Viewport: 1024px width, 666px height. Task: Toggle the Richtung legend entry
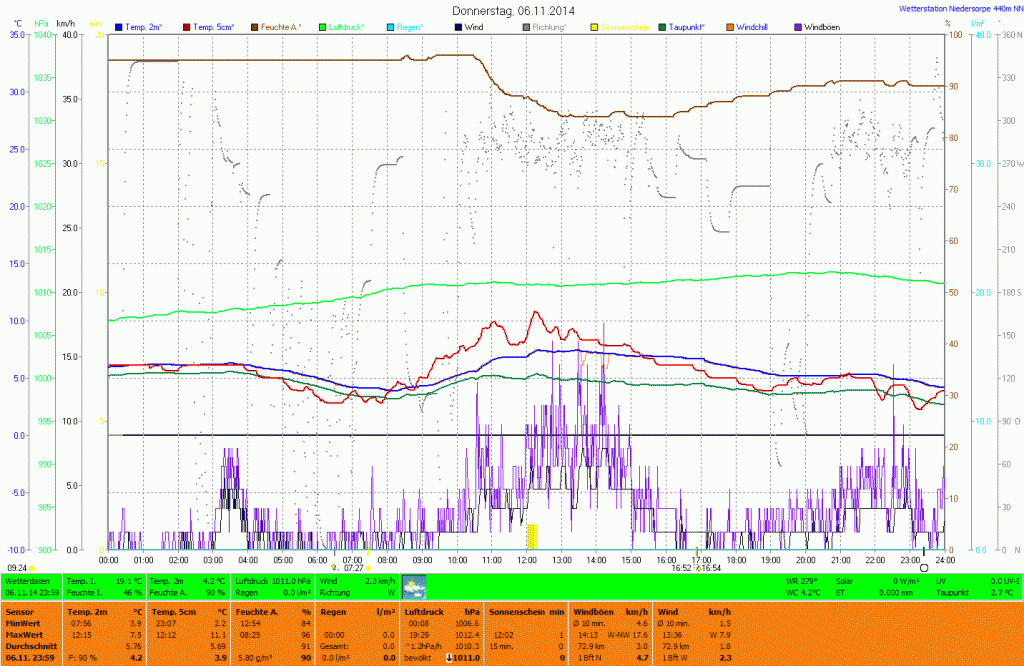coord(527,26)
